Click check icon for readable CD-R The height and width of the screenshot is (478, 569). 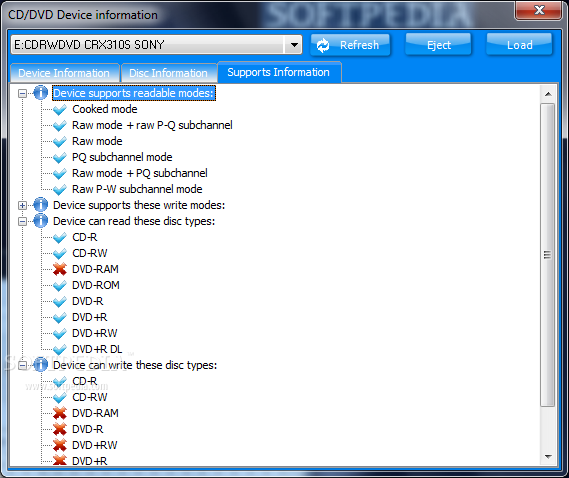coord(60,237)
